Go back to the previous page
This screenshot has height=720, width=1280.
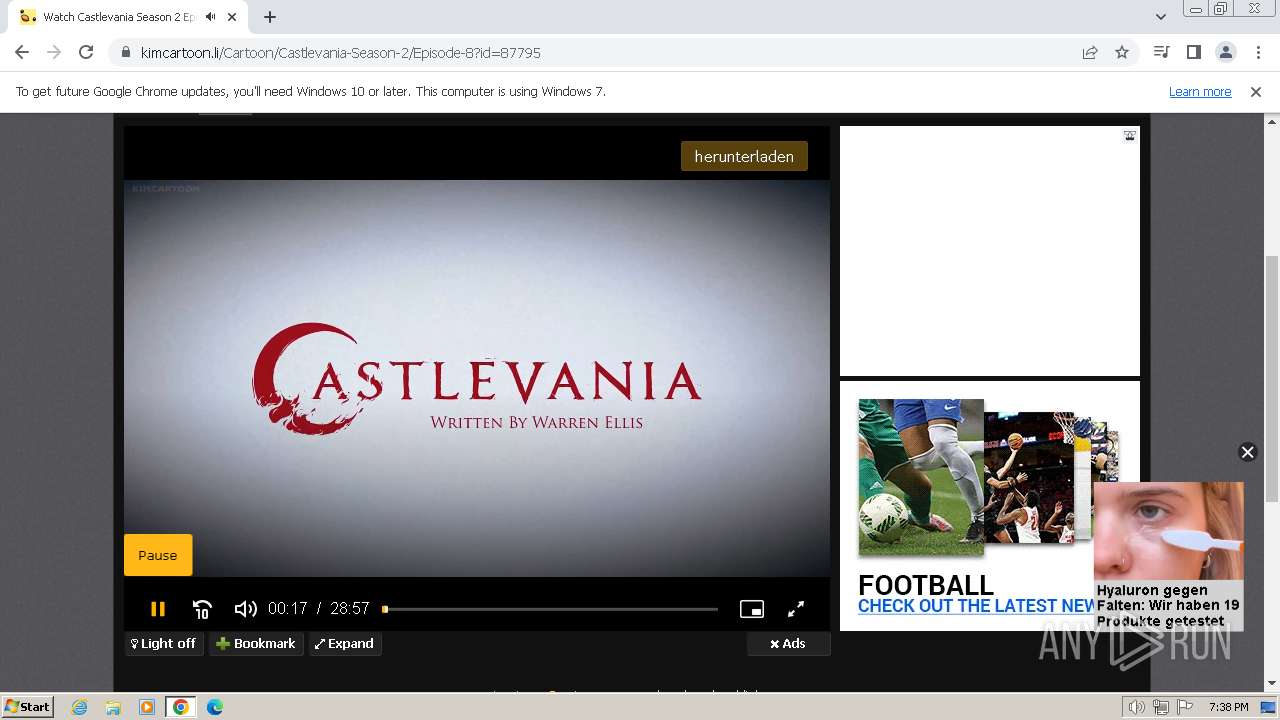pyautogui.click(x=22, y=53)
